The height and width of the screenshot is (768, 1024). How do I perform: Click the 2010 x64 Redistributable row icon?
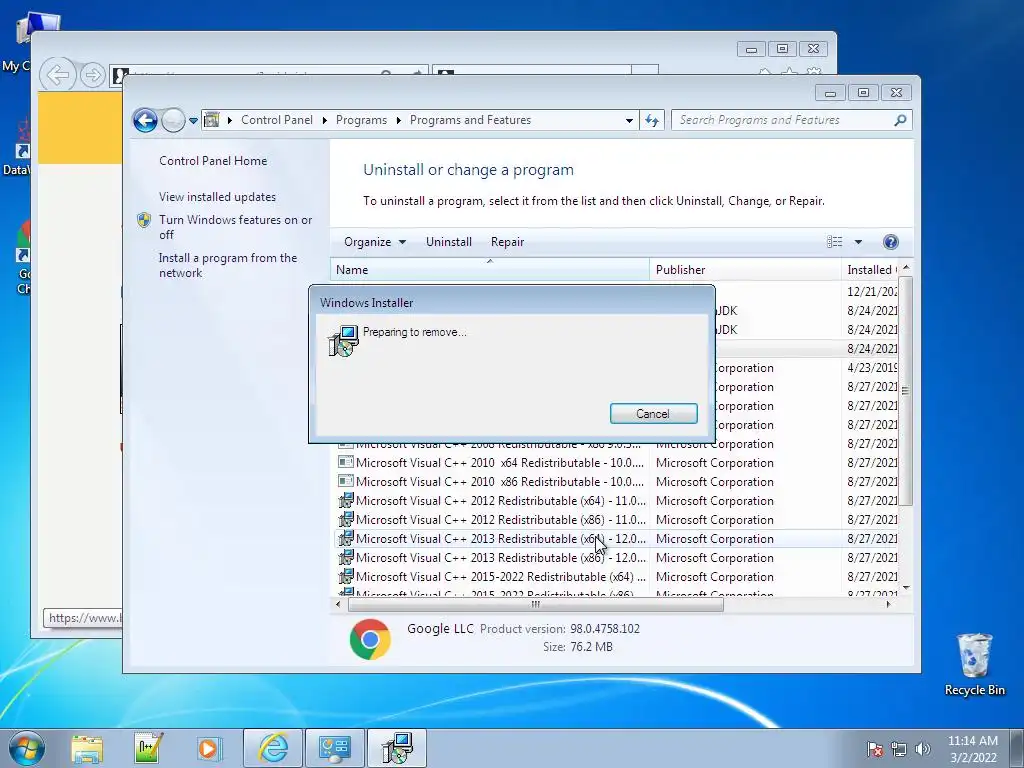pyautogui.click(x=345, y=462)
